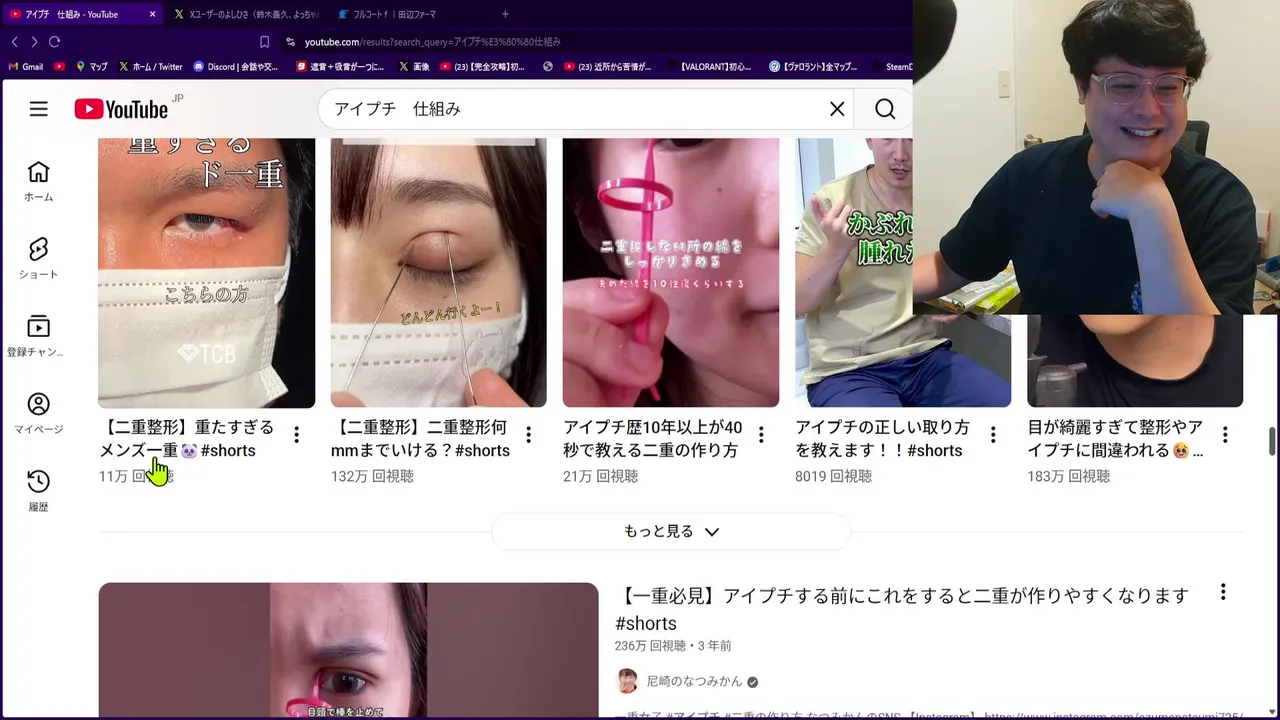1280x720 pixels.
Task: Open the YouTube hamburger guide menu
Action: point(38,109)
